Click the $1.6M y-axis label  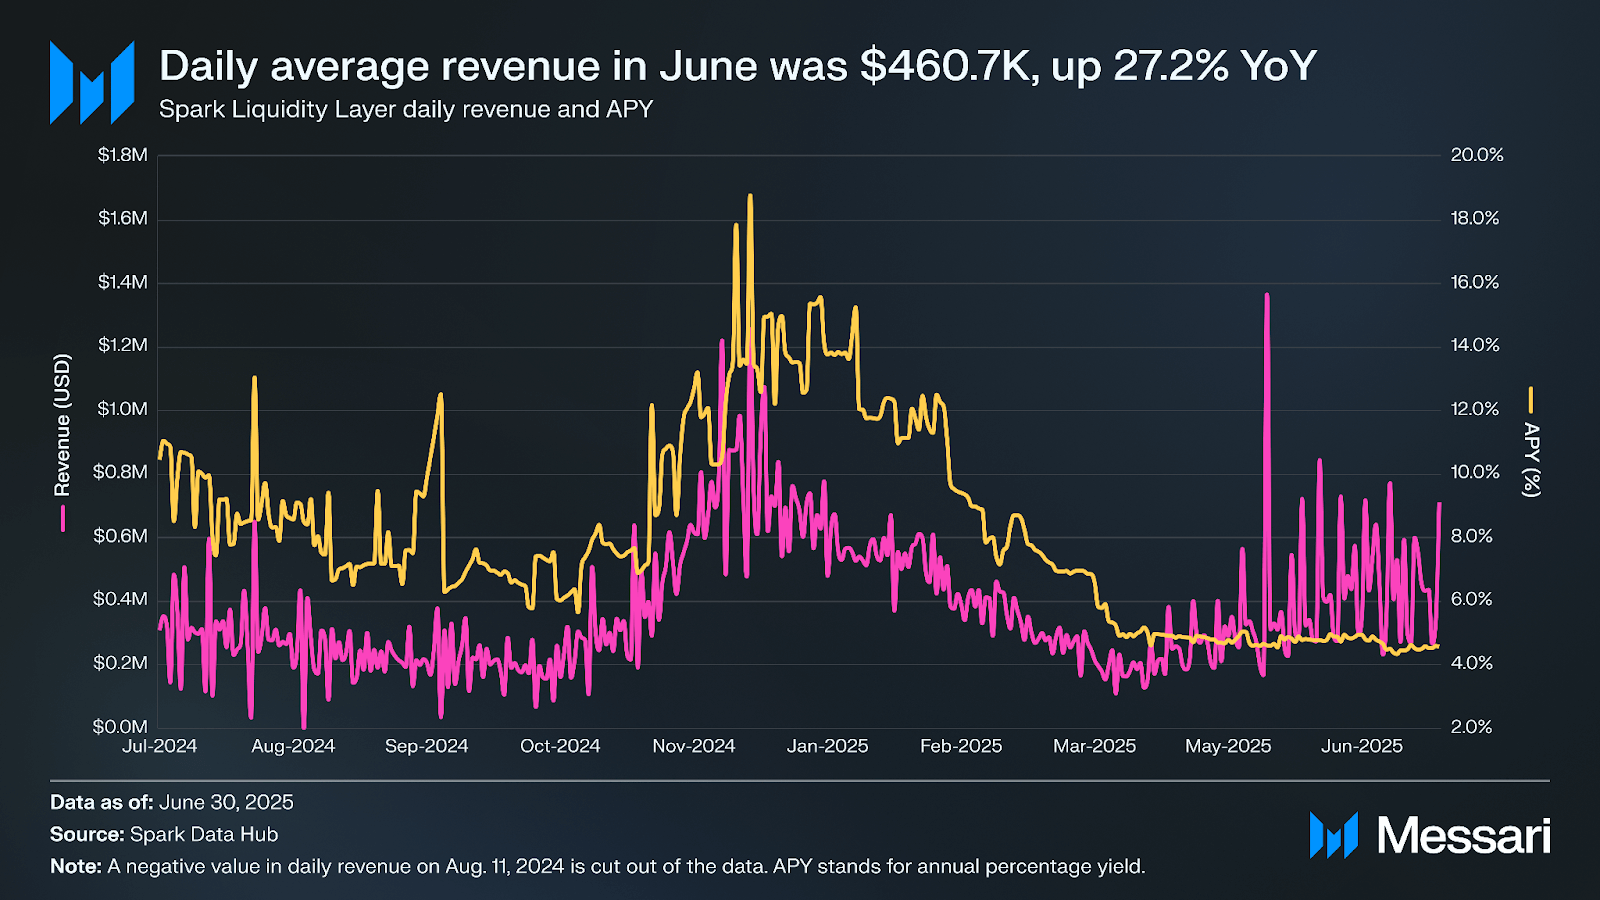click(123, 218)
